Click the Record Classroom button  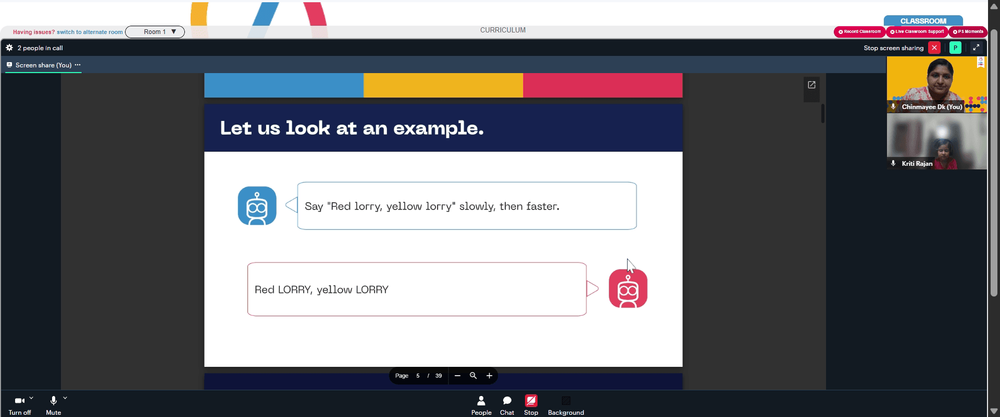[859, 31]
